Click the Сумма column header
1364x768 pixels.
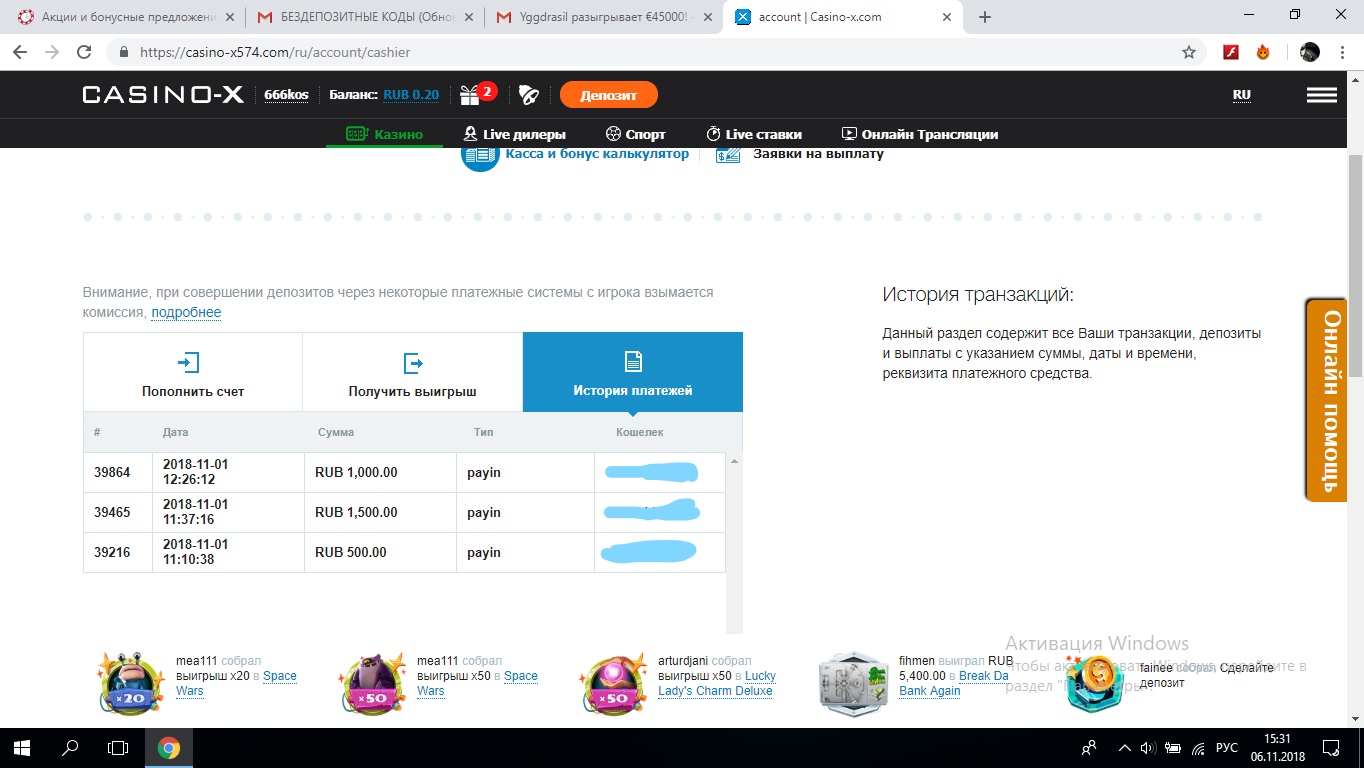[x=336, y=432]
